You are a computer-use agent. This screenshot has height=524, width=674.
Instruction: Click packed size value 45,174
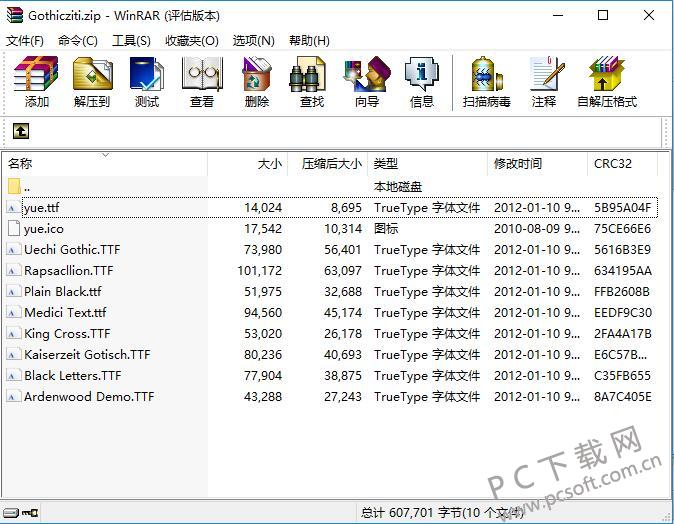point(343,313)
